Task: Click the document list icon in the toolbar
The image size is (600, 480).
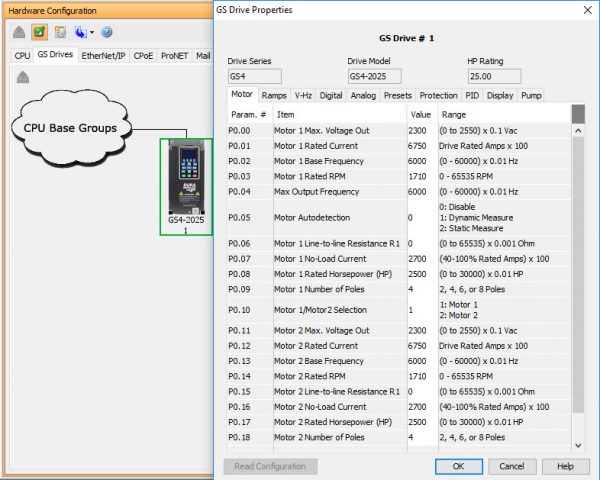Action: click(60, 32)
